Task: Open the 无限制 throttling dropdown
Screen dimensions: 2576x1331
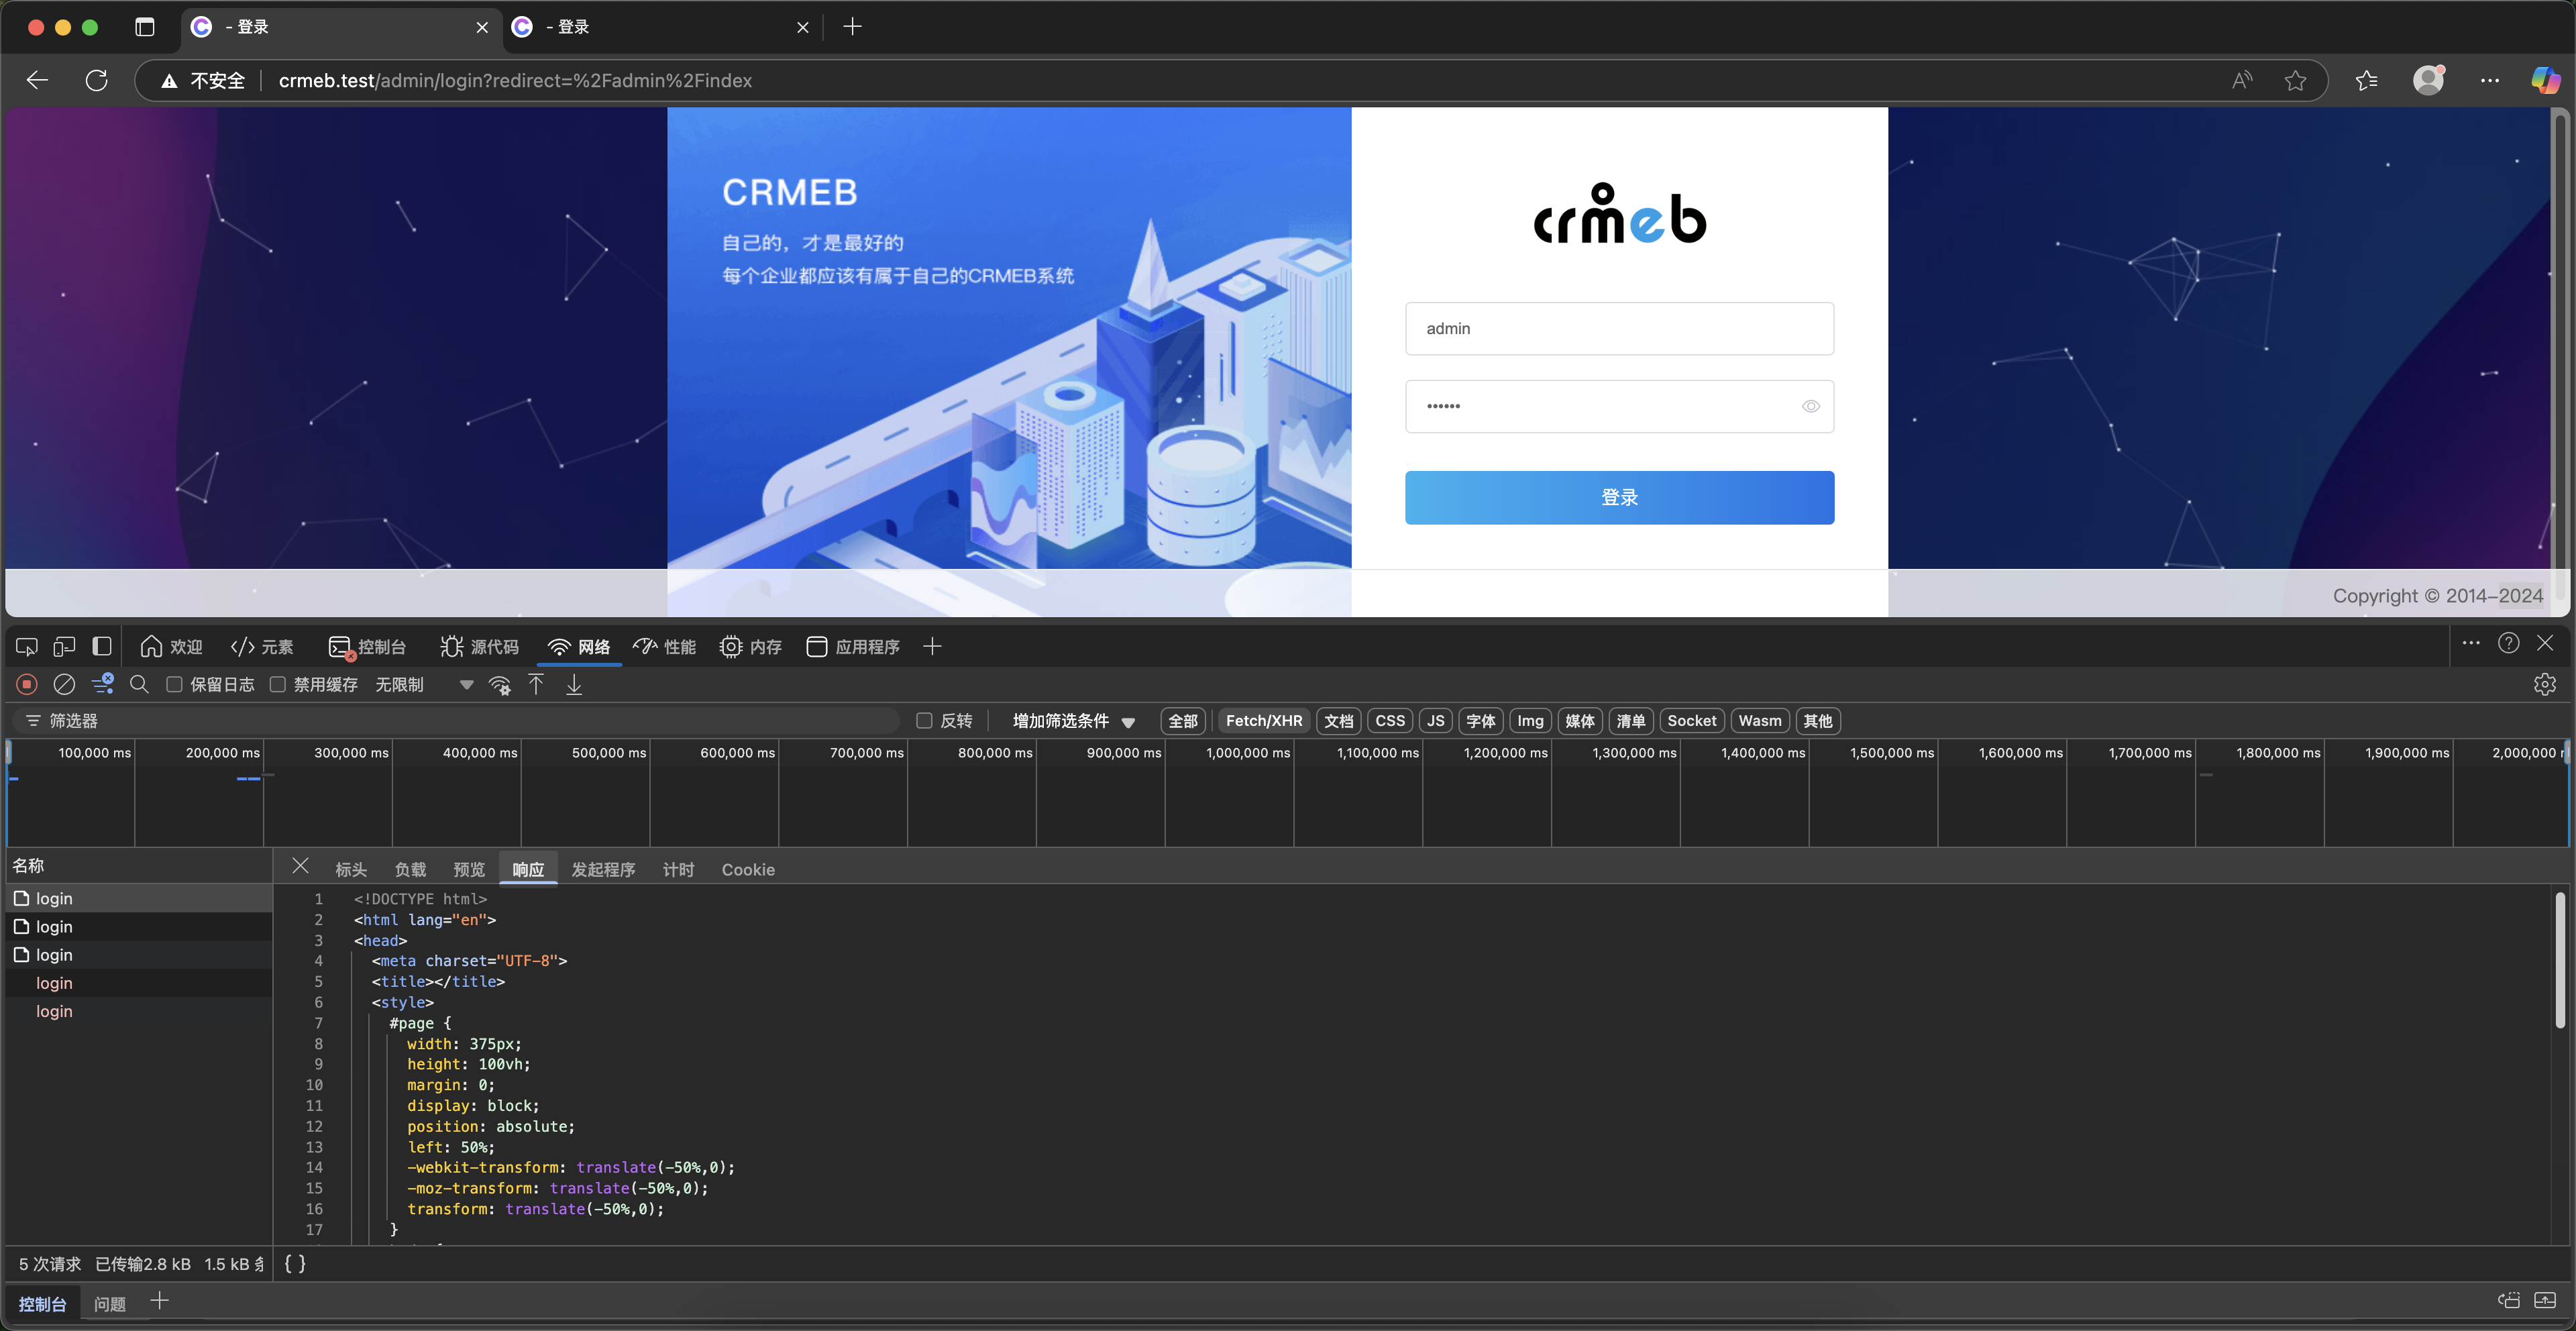Action: click(x=424, y=685)
